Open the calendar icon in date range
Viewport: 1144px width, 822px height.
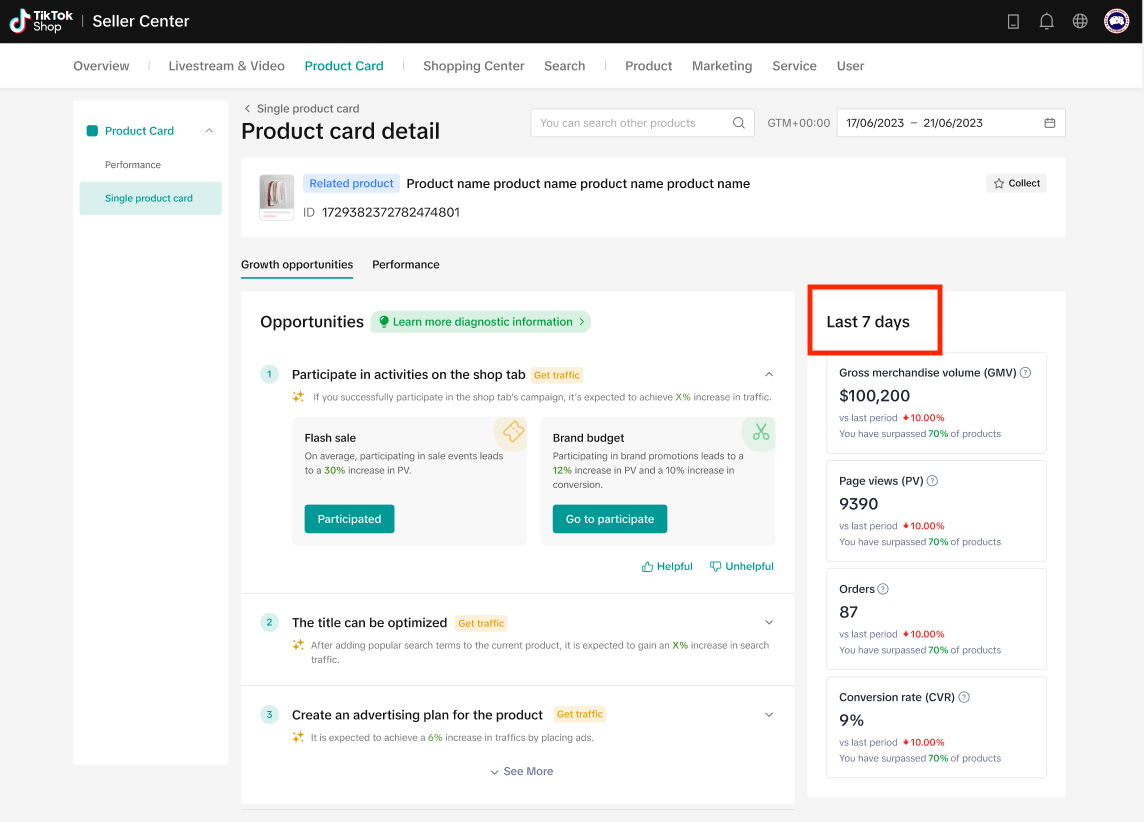pos(1050,123)
